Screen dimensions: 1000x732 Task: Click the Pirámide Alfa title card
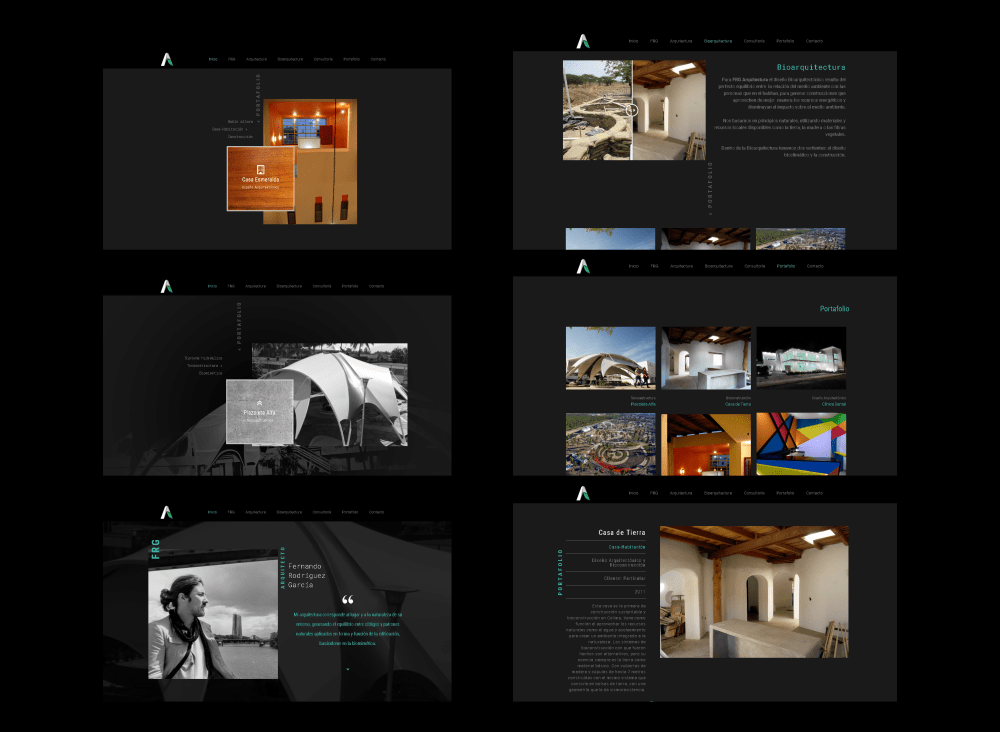click(x=260, y=411)
